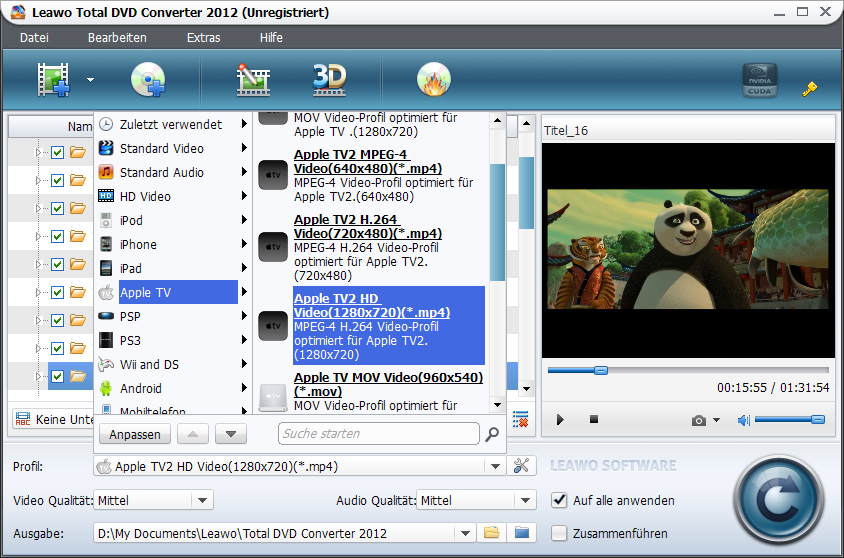Select the Standard Video category

[x=173, y=148]
